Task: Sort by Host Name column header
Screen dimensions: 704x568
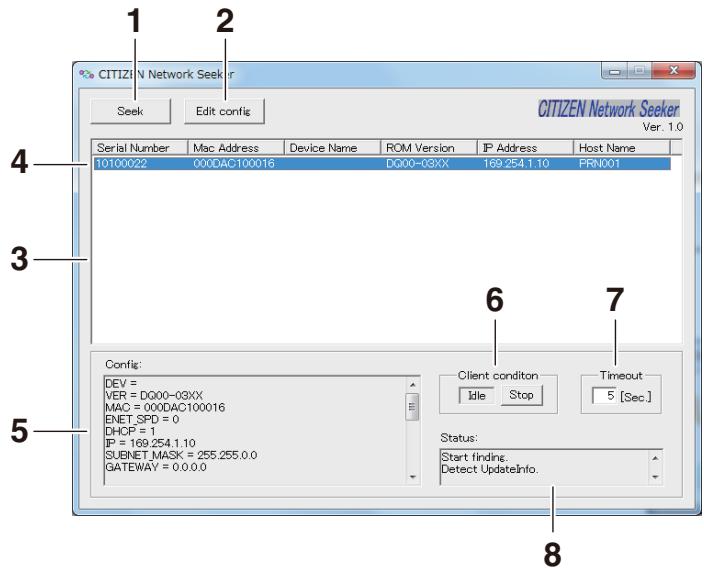Action: click(x=622, y=148)
